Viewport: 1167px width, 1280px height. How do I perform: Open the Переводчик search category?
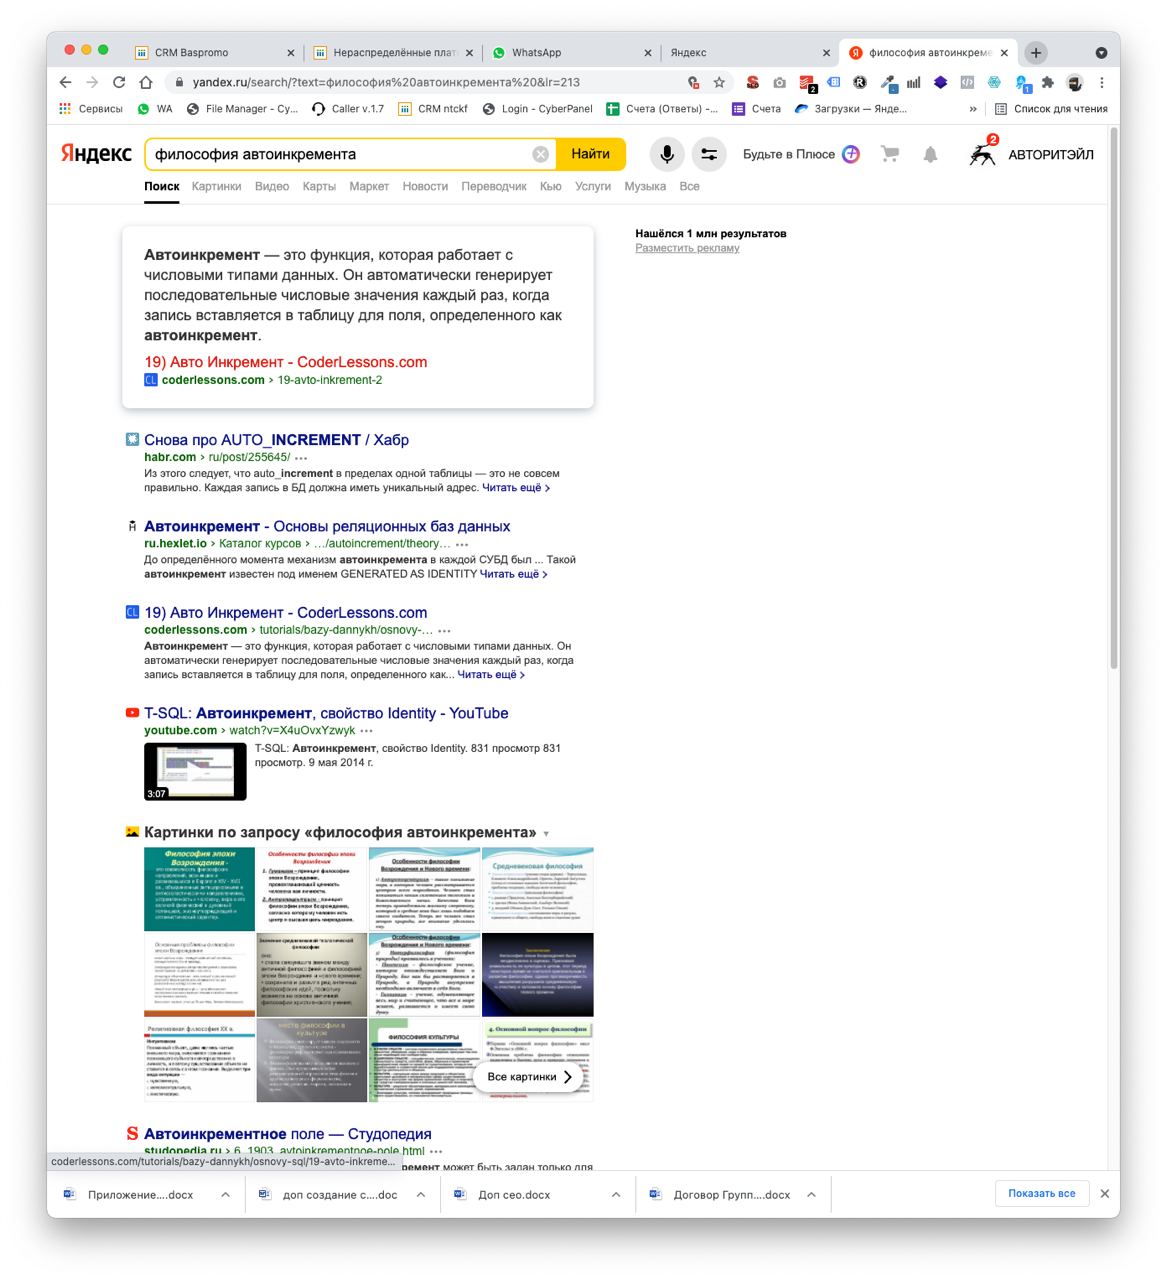coord(494,186)
